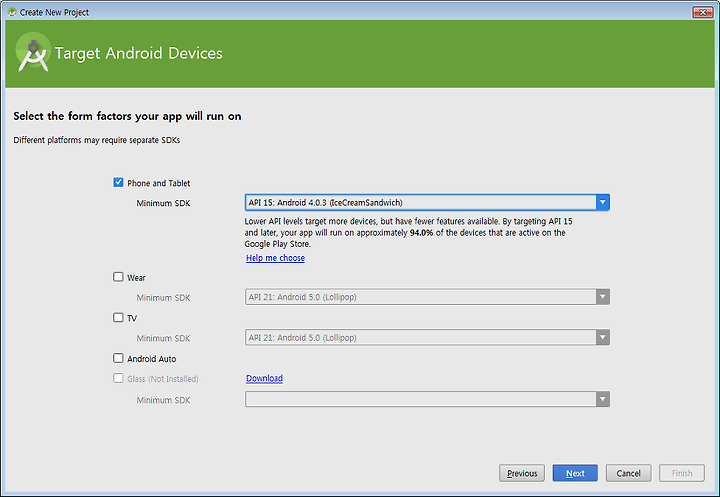Open the TV Minimum SDK dropdown
Screen dimensions: 720x497
(427, 337)
